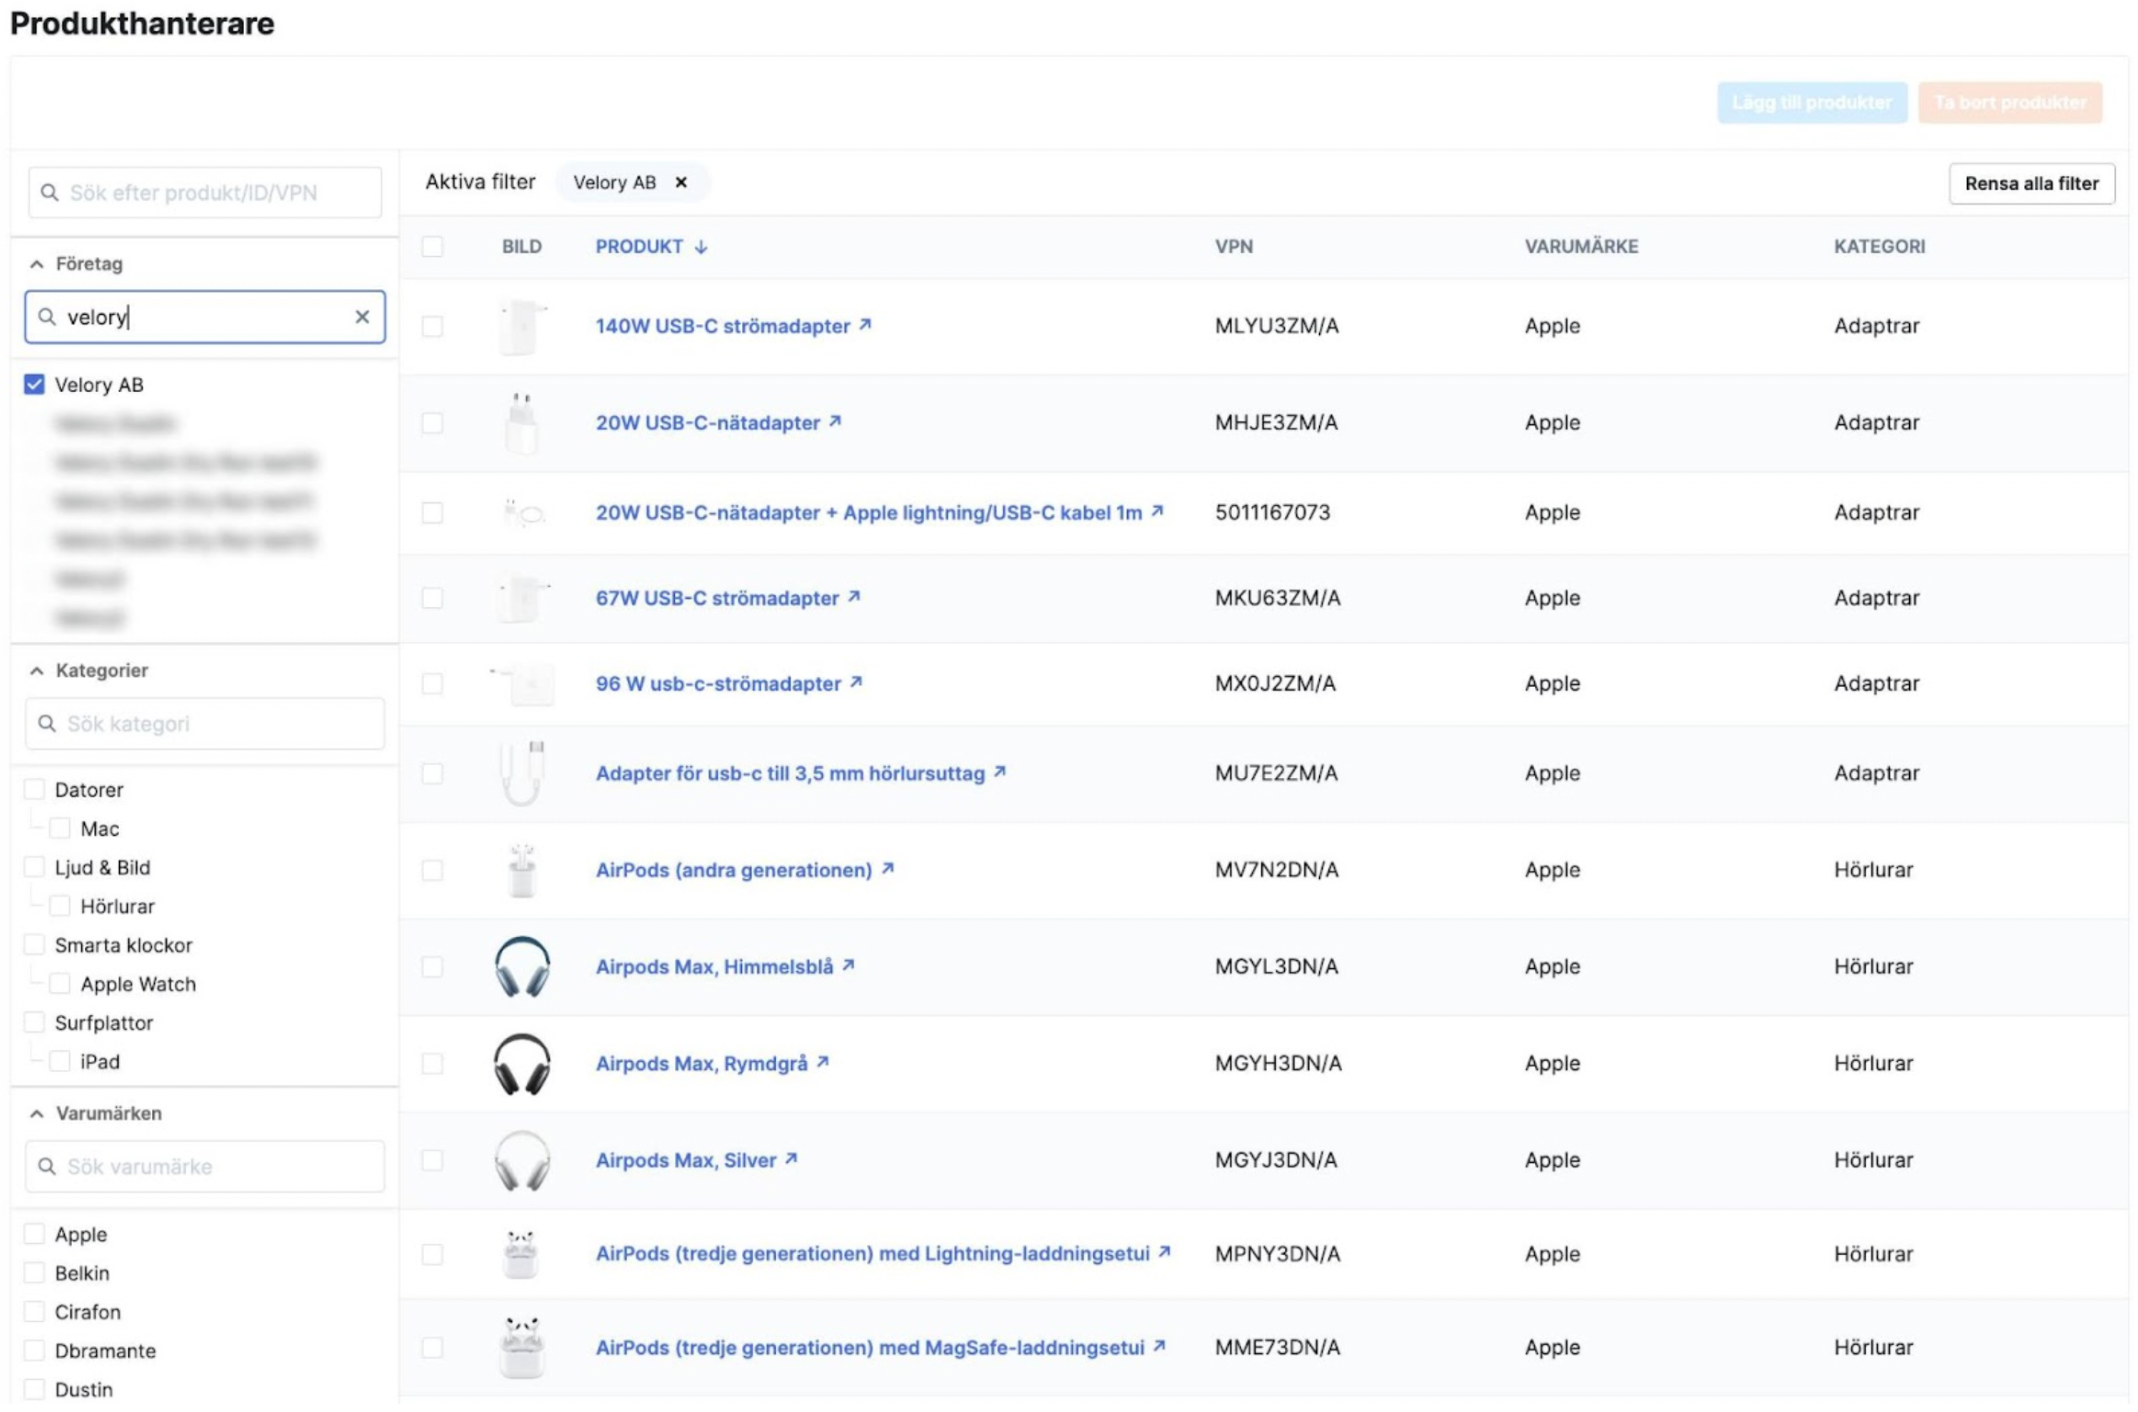
Task: Click Rensa alla filter button
Action: click(2031, 183)
